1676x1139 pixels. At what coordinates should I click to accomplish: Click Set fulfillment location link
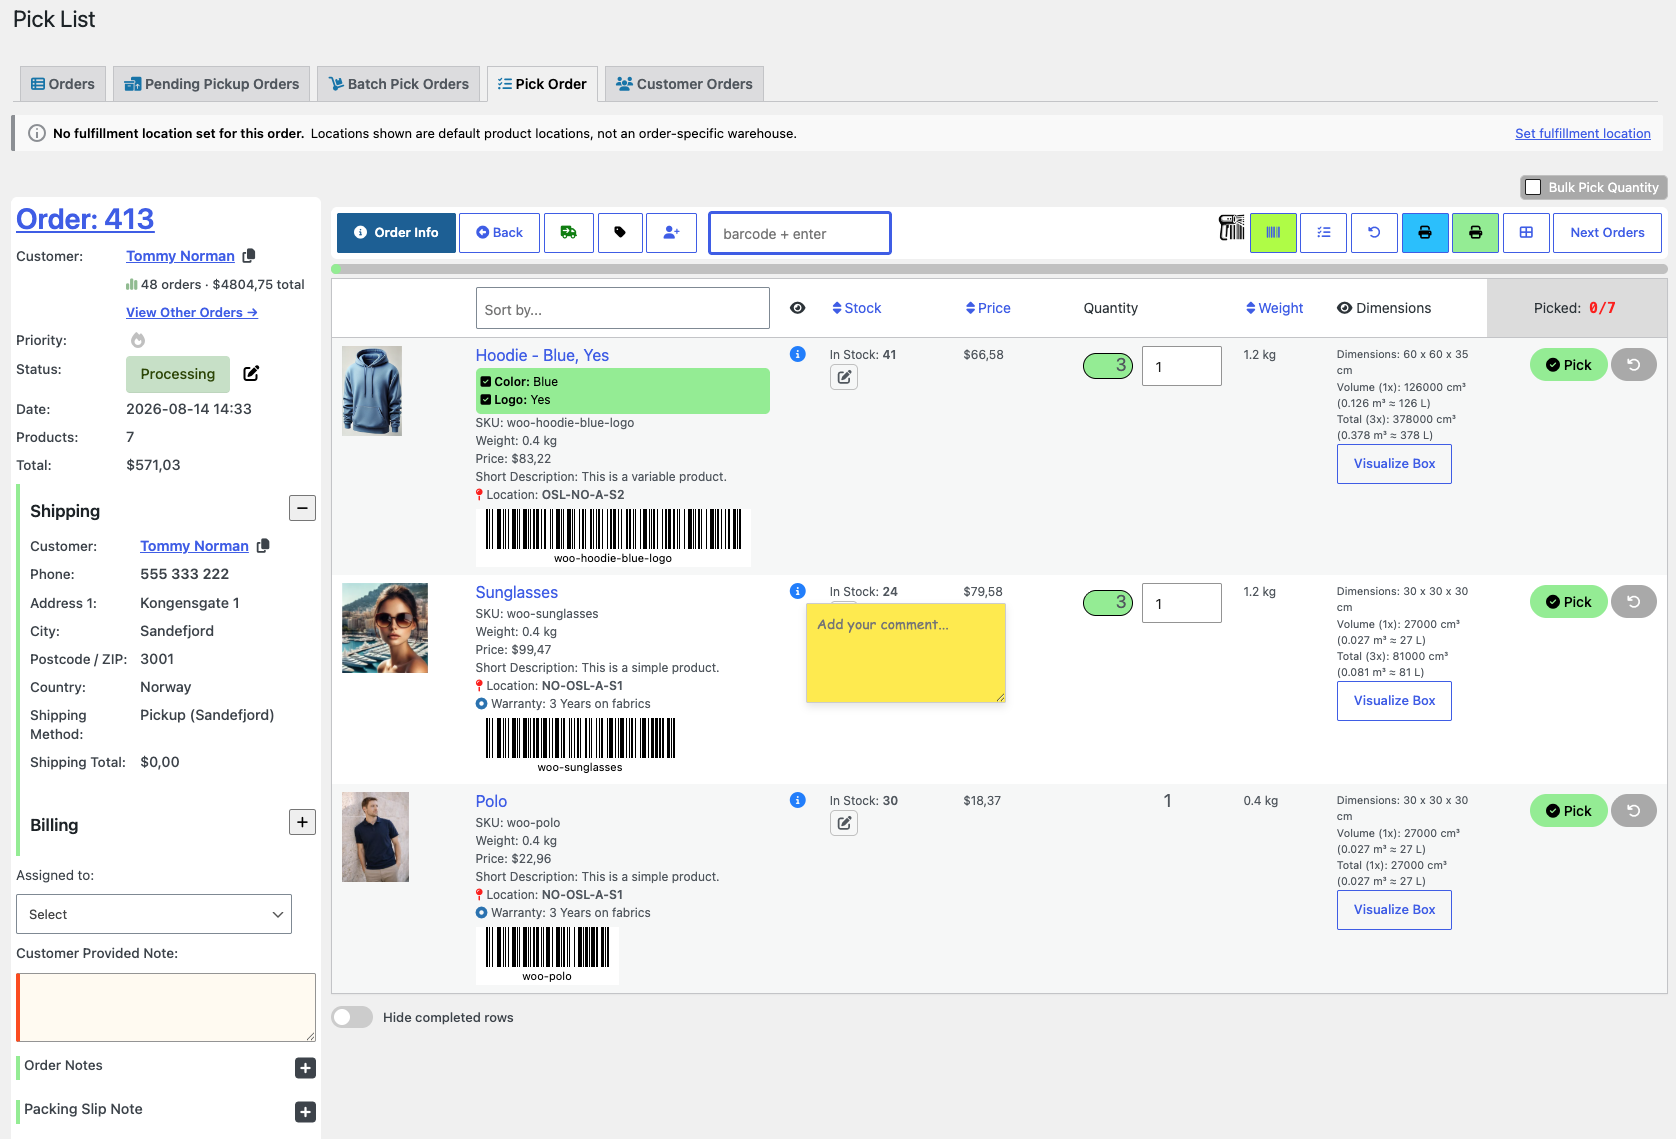(1582, 133)
